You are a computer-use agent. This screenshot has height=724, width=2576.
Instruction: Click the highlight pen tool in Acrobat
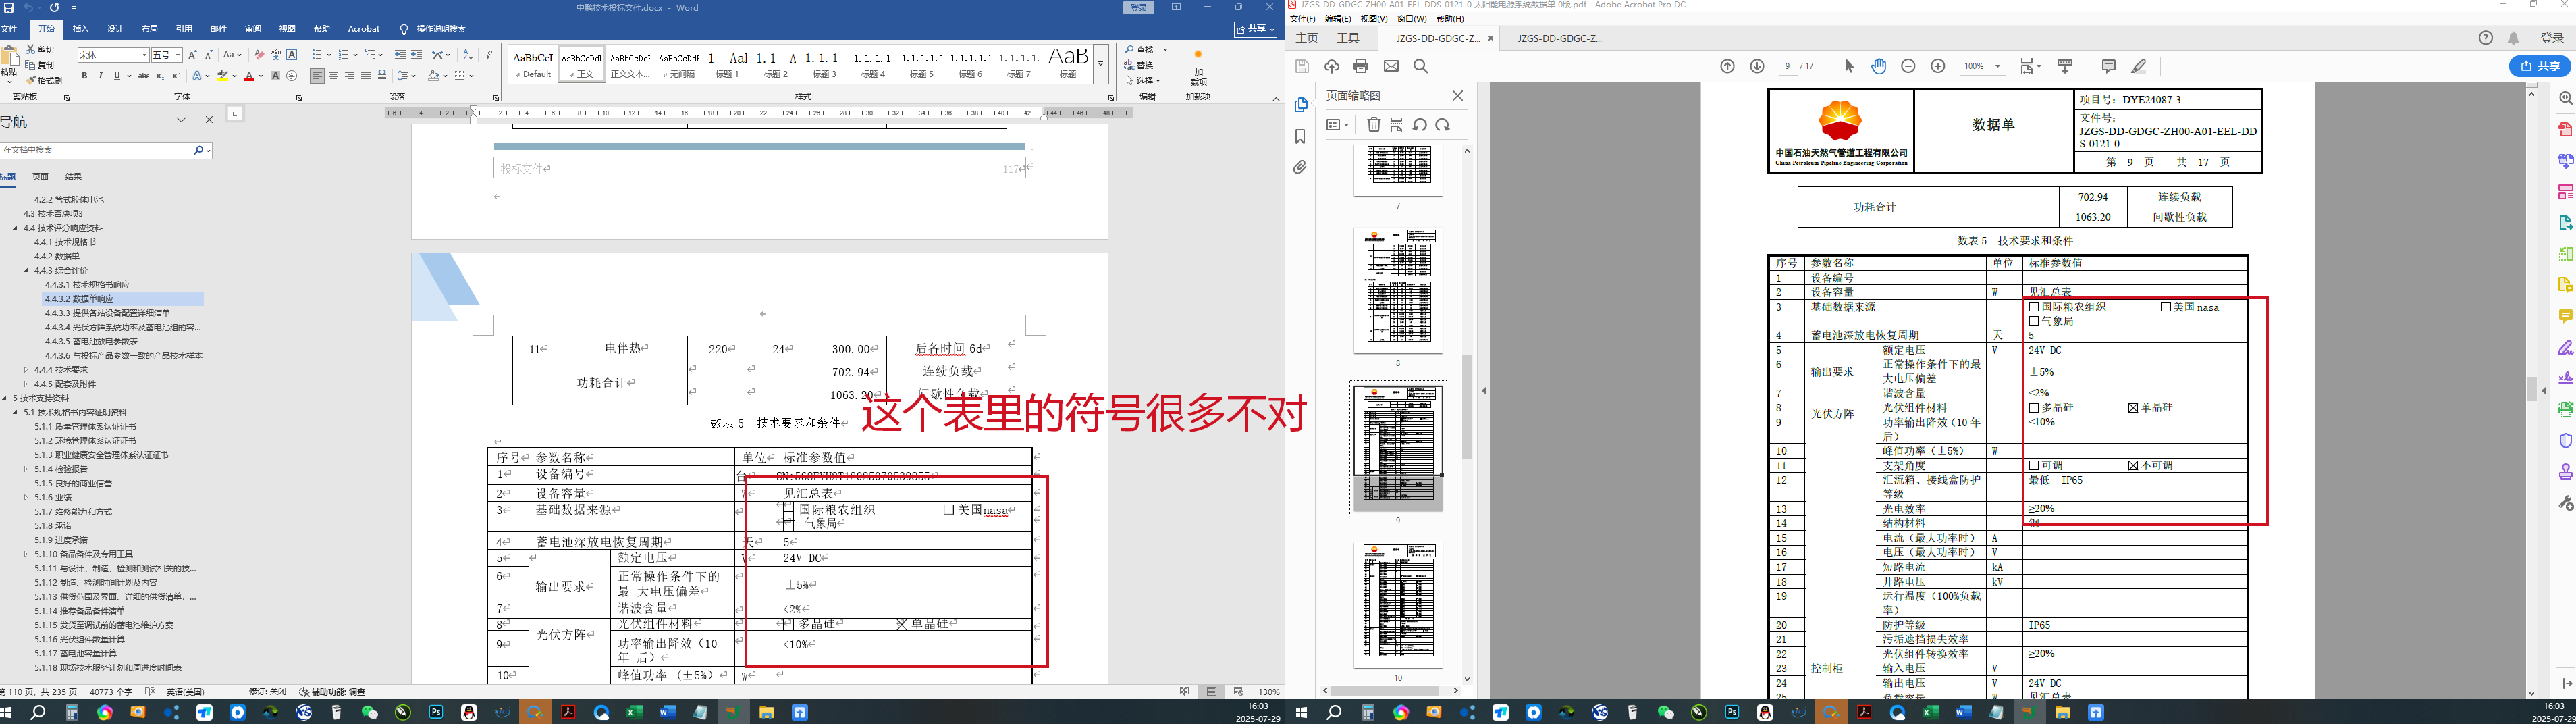coord(2139,66)
